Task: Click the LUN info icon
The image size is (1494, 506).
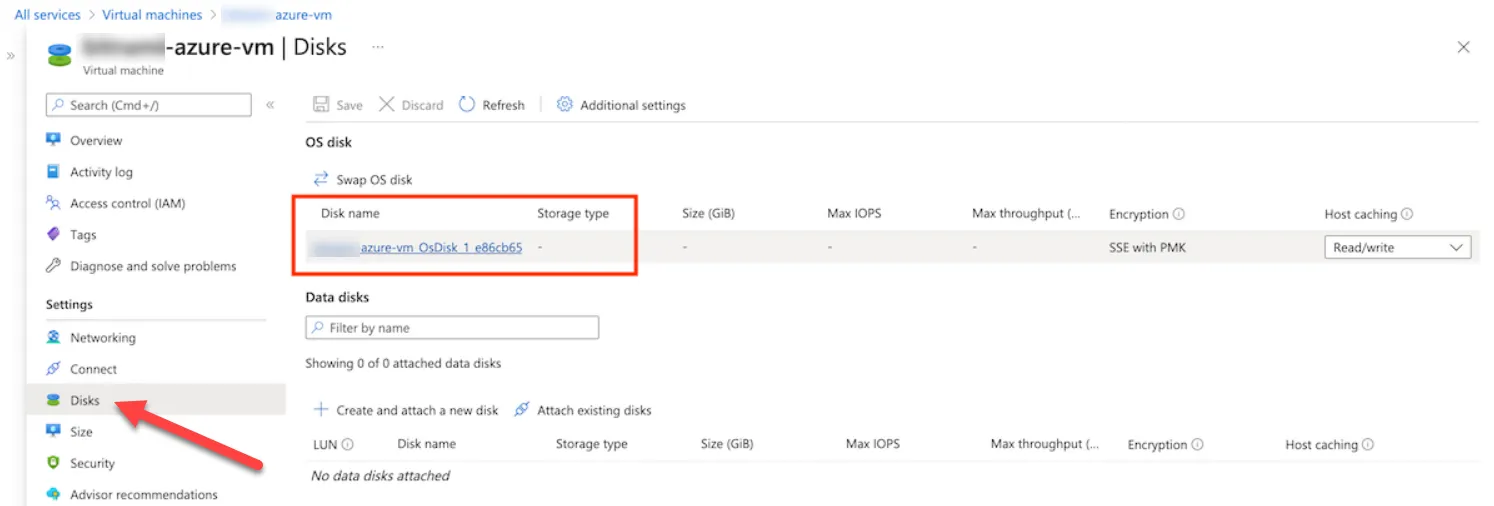Action: pos(348,444)
